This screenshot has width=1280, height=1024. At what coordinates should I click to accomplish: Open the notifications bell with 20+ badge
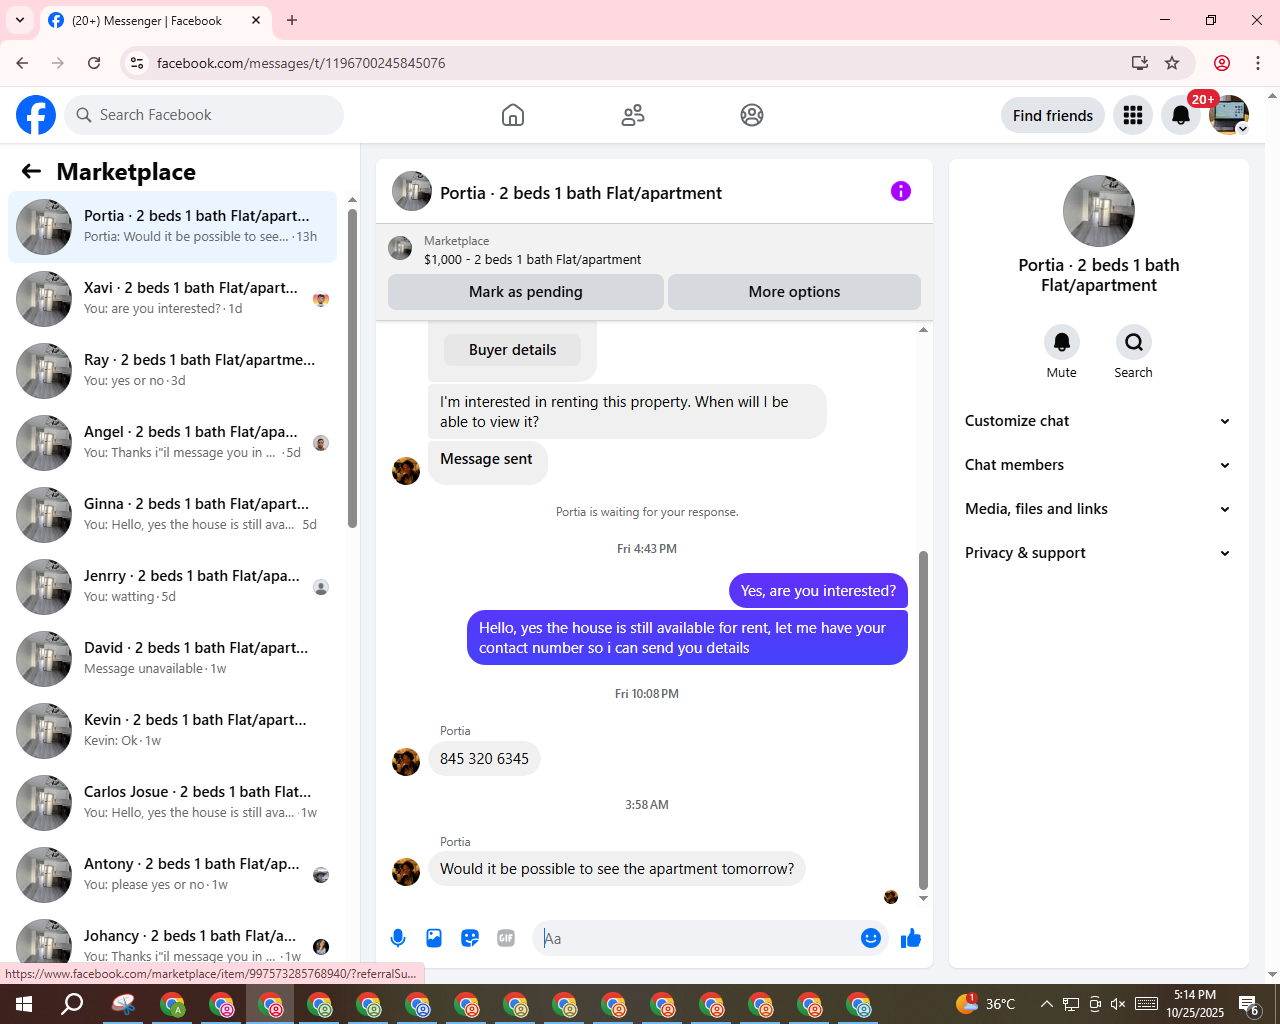point(1181,115)
